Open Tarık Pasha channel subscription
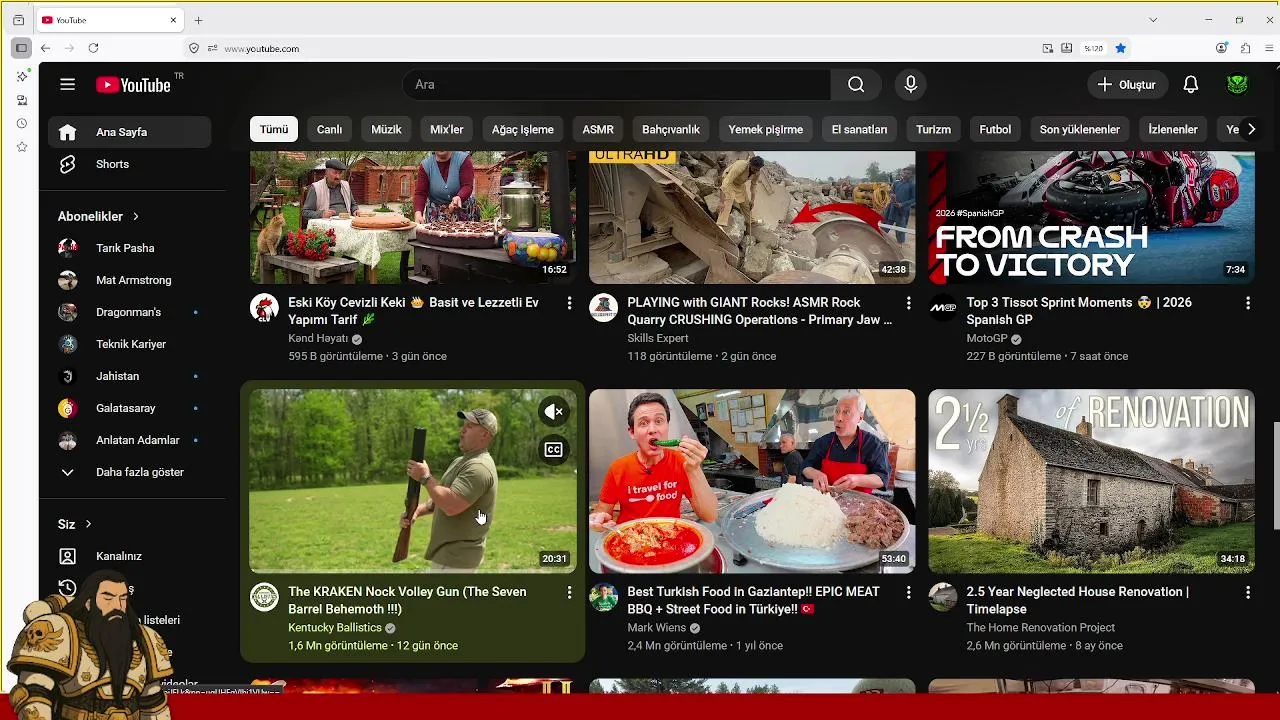Viewport: 1280px width, 720px height. click(x=129, y=248)
